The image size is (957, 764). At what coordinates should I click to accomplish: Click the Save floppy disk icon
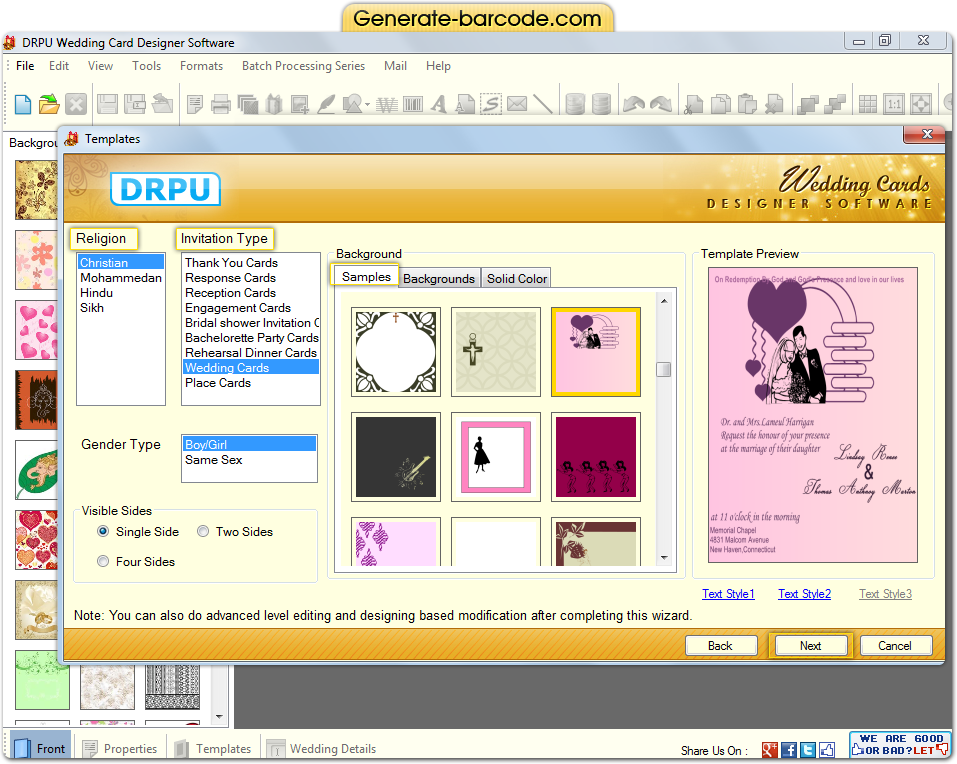point(107,104)
